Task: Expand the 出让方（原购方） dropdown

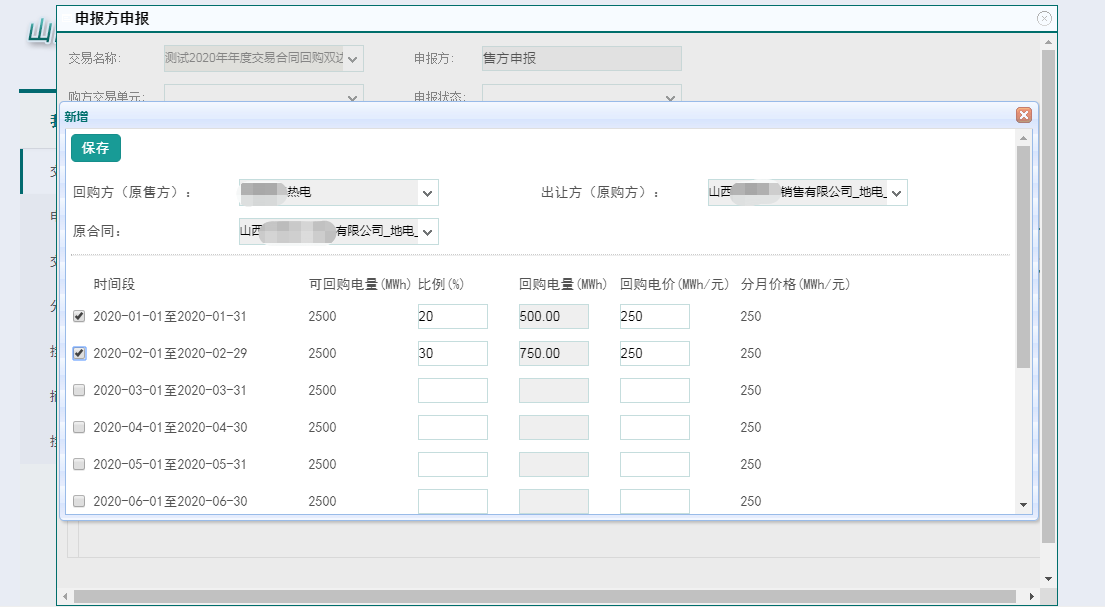Action: (896, 192)
